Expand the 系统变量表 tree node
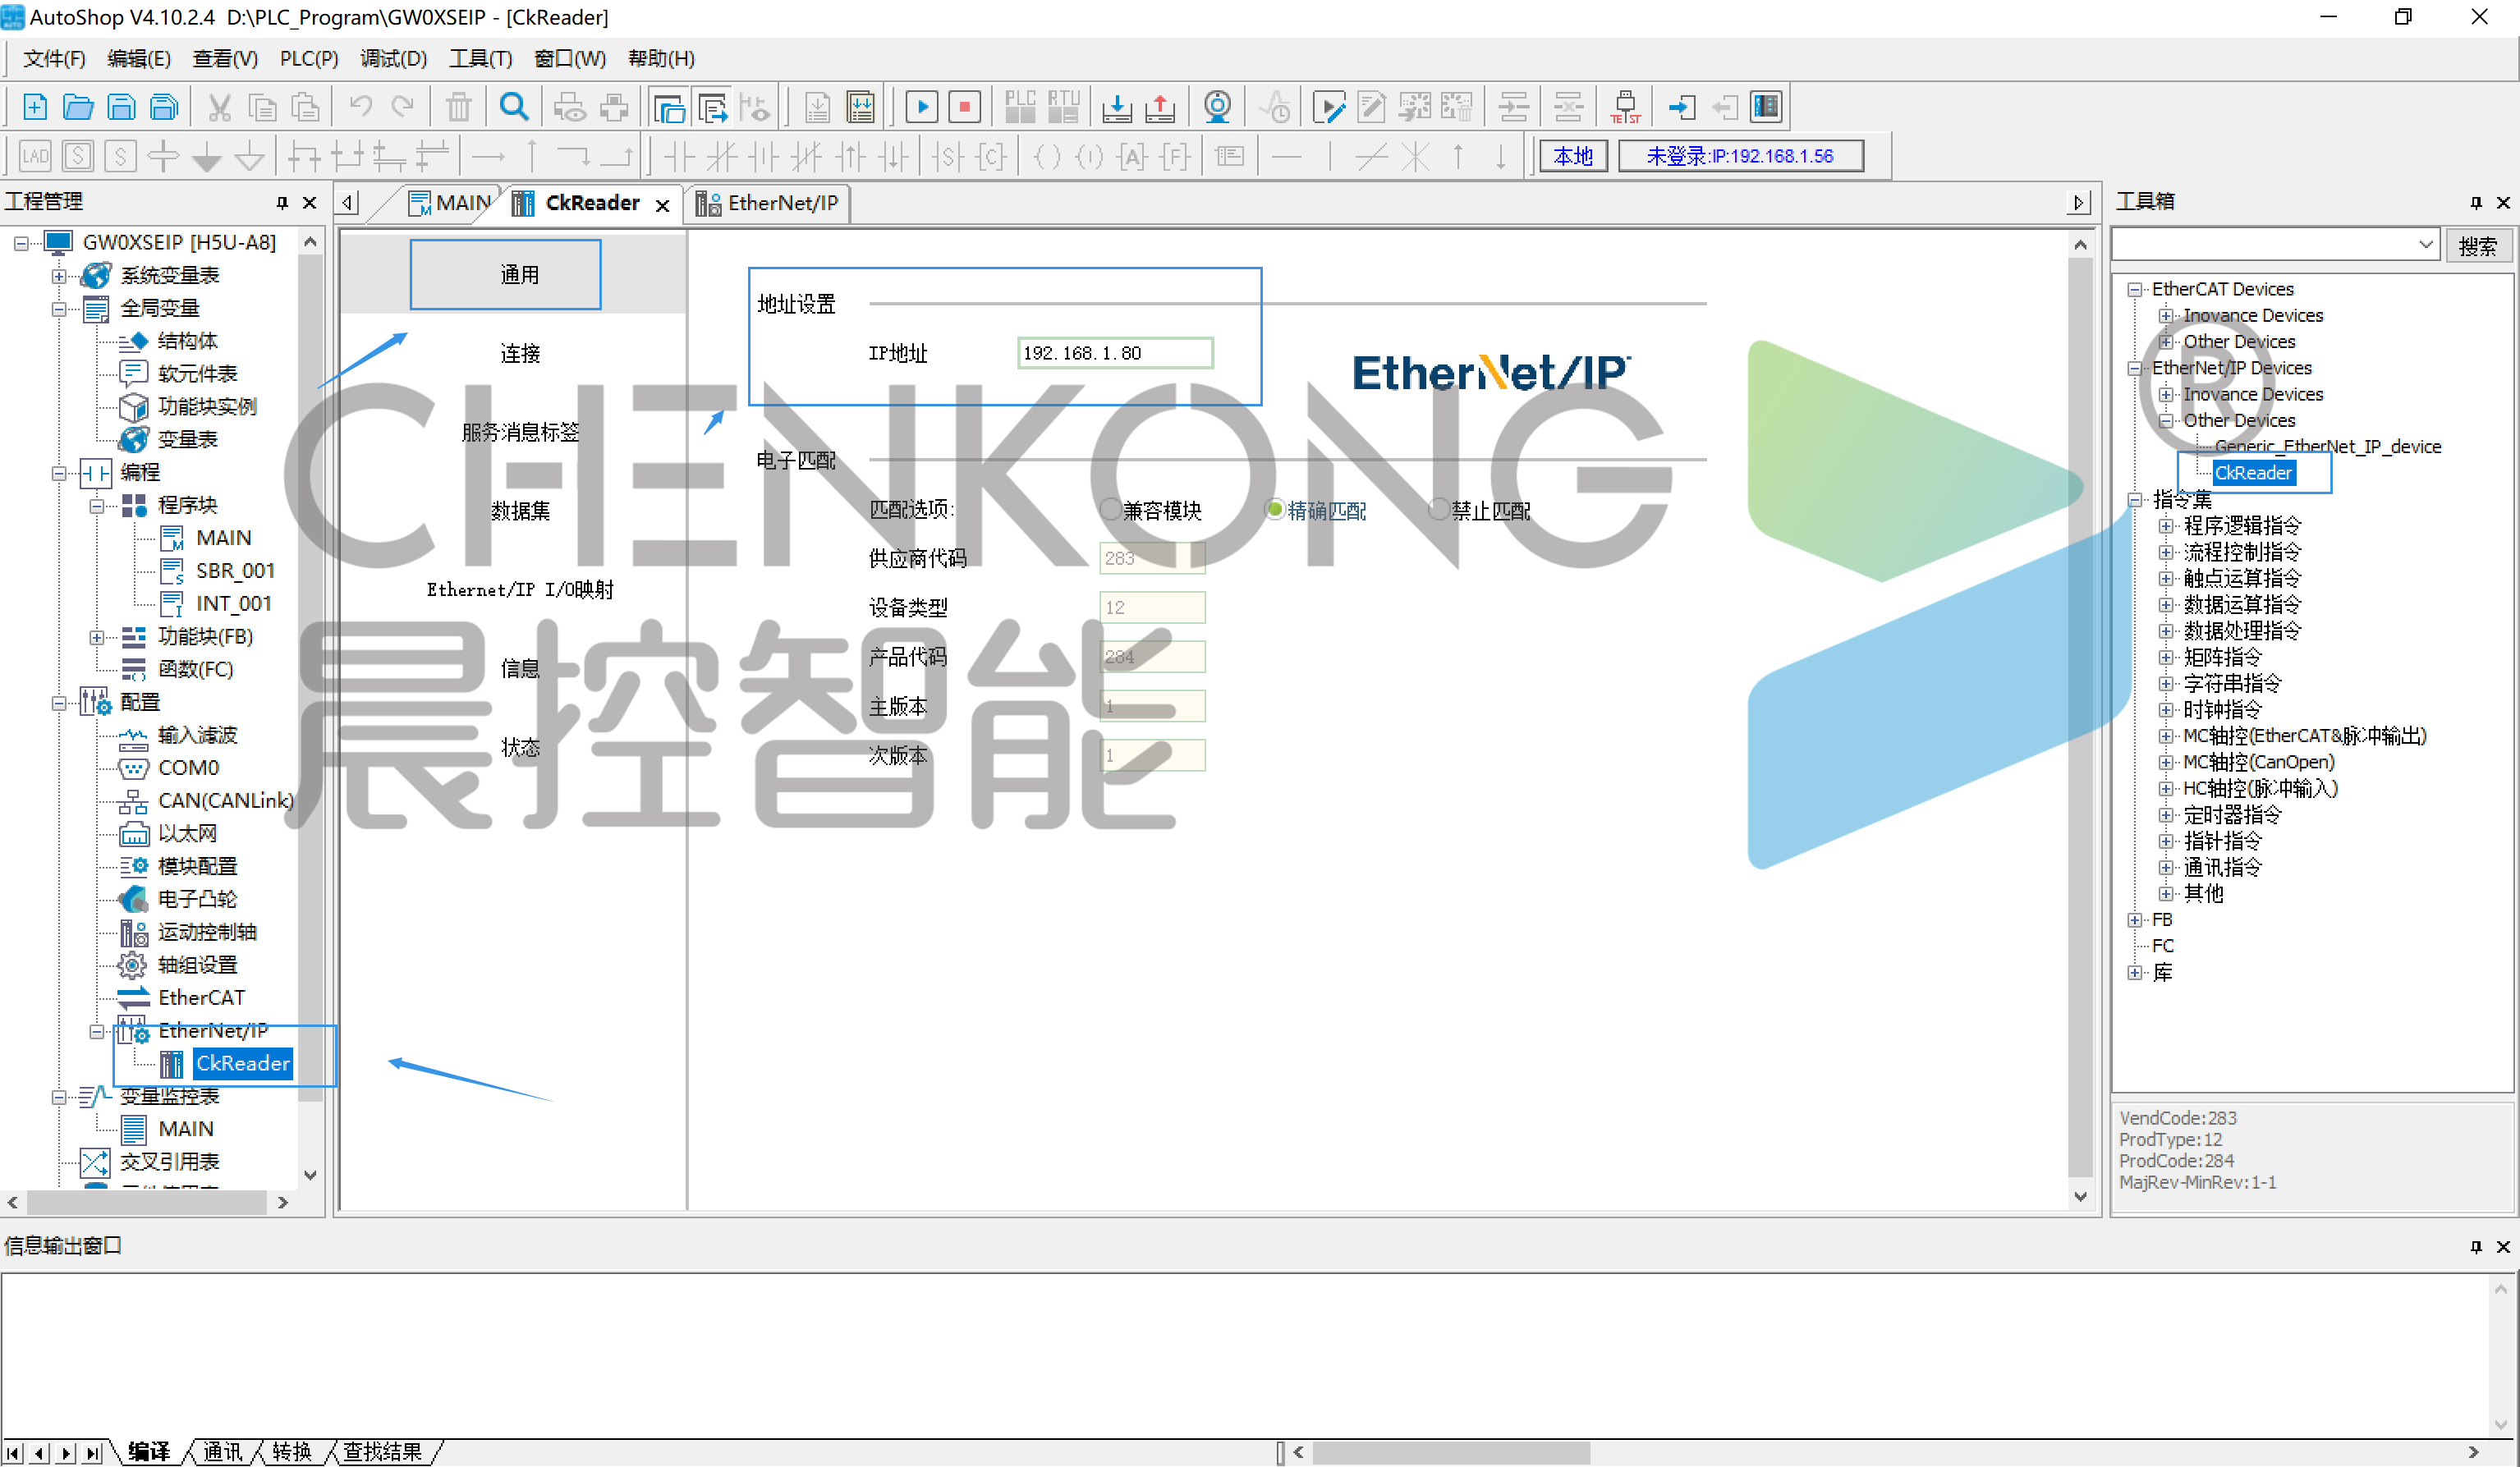 click(59, 276)
